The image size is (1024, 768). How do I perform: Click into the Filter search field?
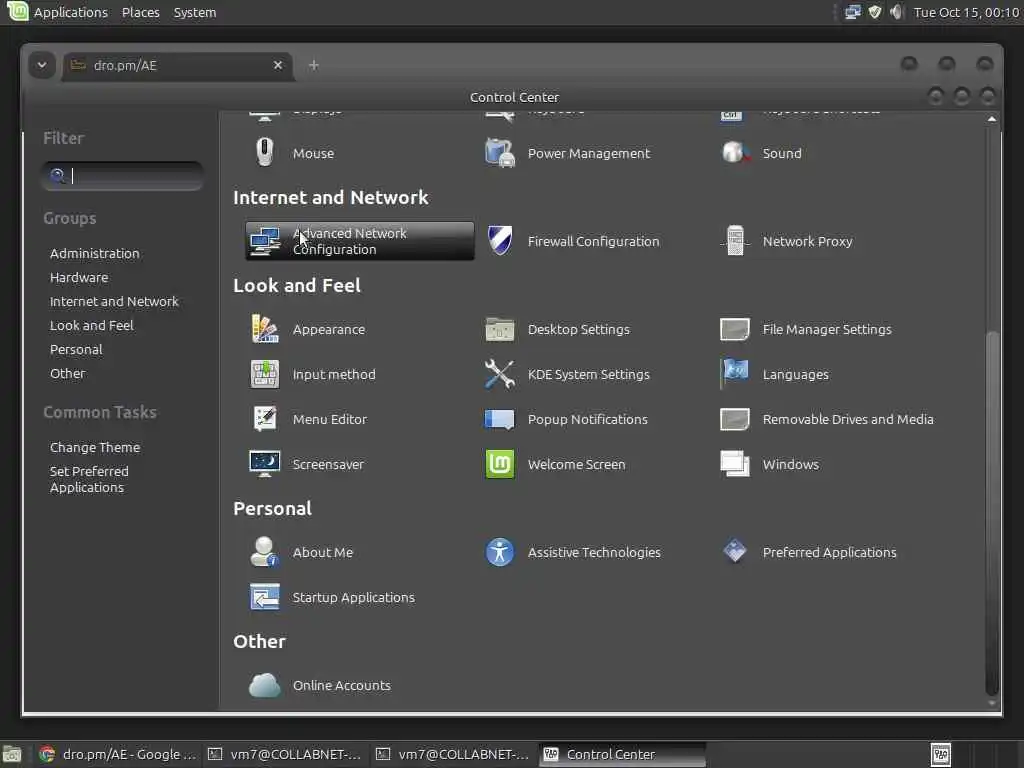[x=122, y=176]
